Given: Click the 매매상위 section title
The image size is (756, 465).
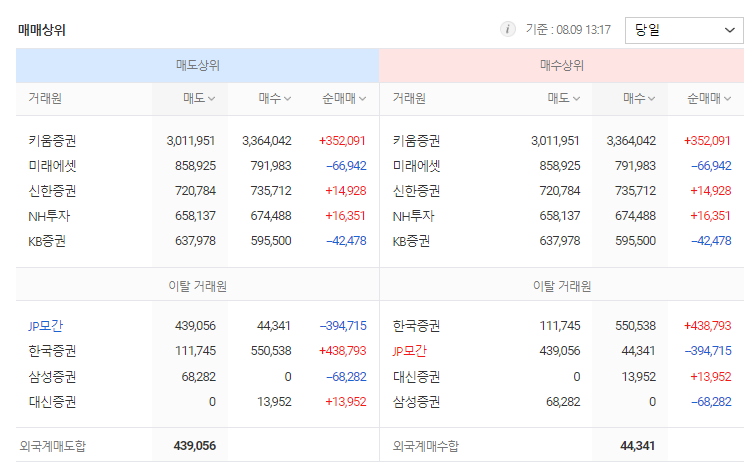Looking at the screenshot, I should tap(41, 30).
